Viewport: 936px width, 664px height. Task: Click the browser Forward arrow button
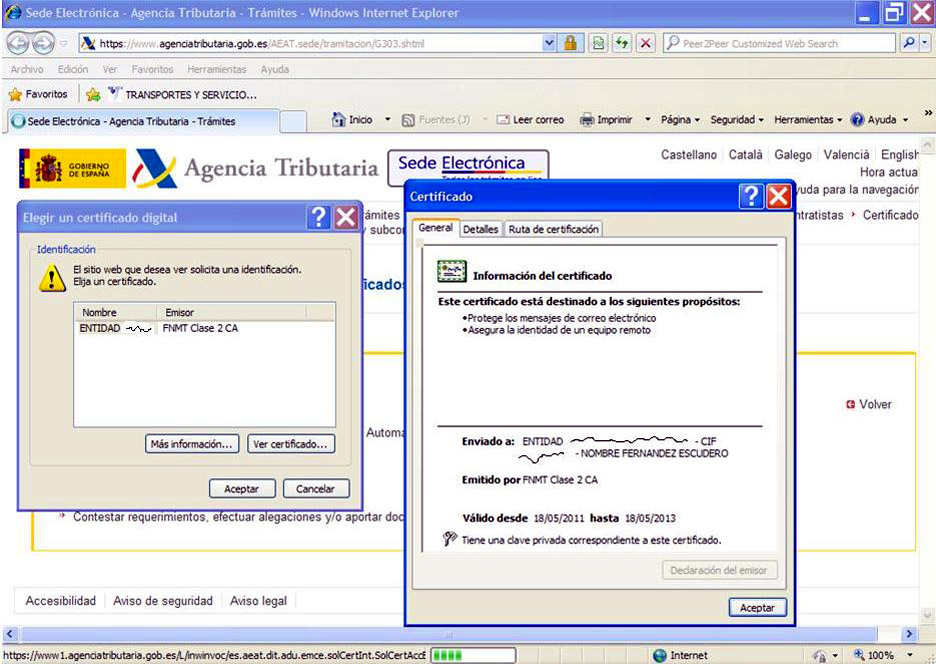pos(43,43)
